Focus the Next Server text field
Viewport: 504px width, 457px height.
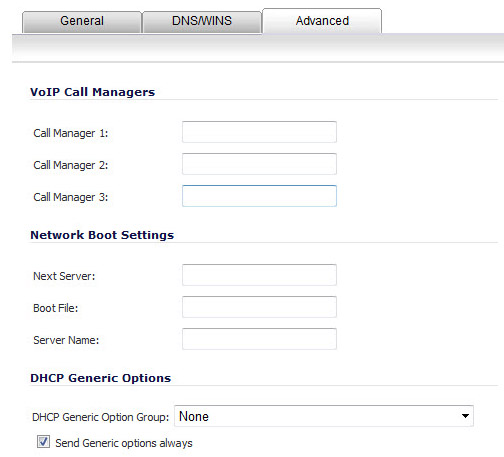259,275
